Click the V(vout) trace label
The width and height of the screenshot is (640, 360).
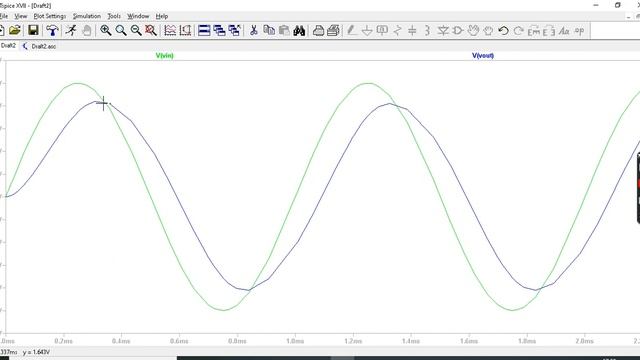pyautogui.click(x=483, y=56)
